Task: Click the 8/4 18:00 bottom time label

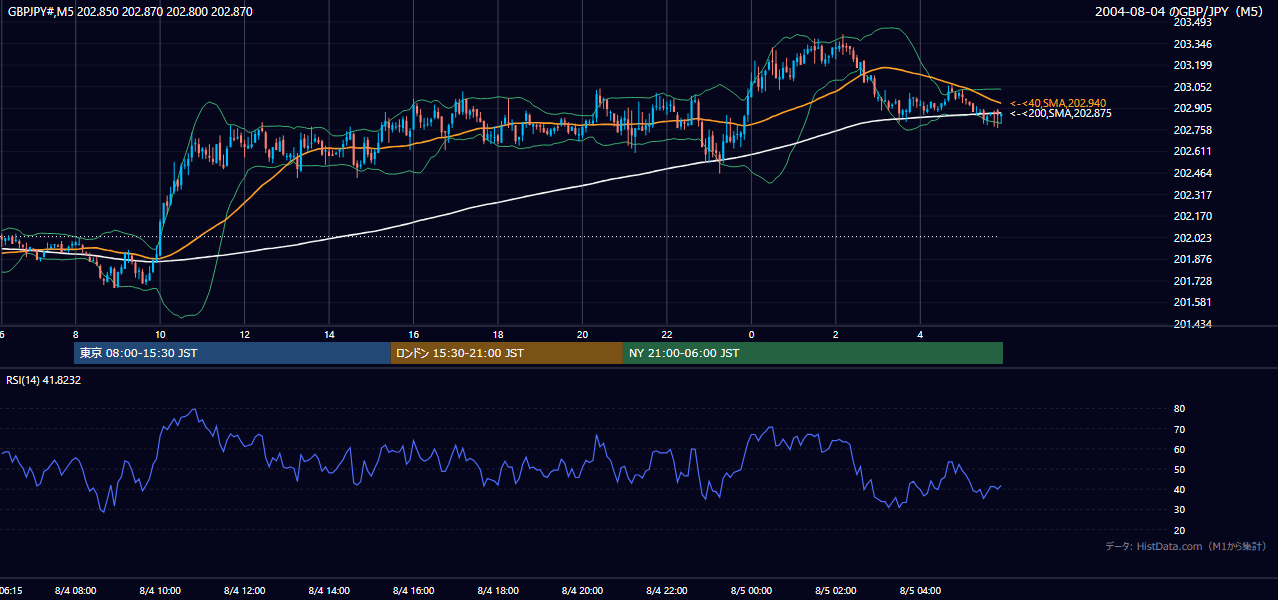Action: (x=498, y=591)
